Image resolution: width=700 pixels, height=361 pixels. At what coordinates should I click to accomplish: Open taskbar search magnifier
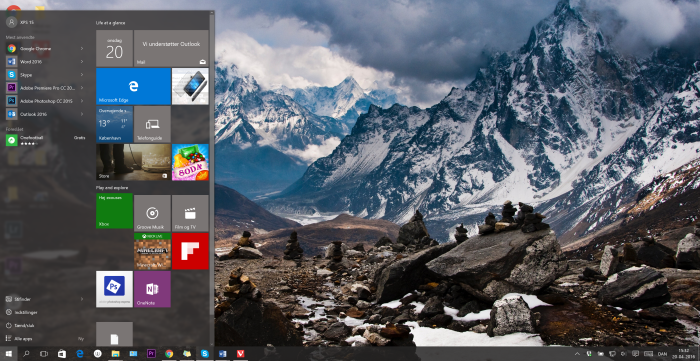click(x=26, y=354)
